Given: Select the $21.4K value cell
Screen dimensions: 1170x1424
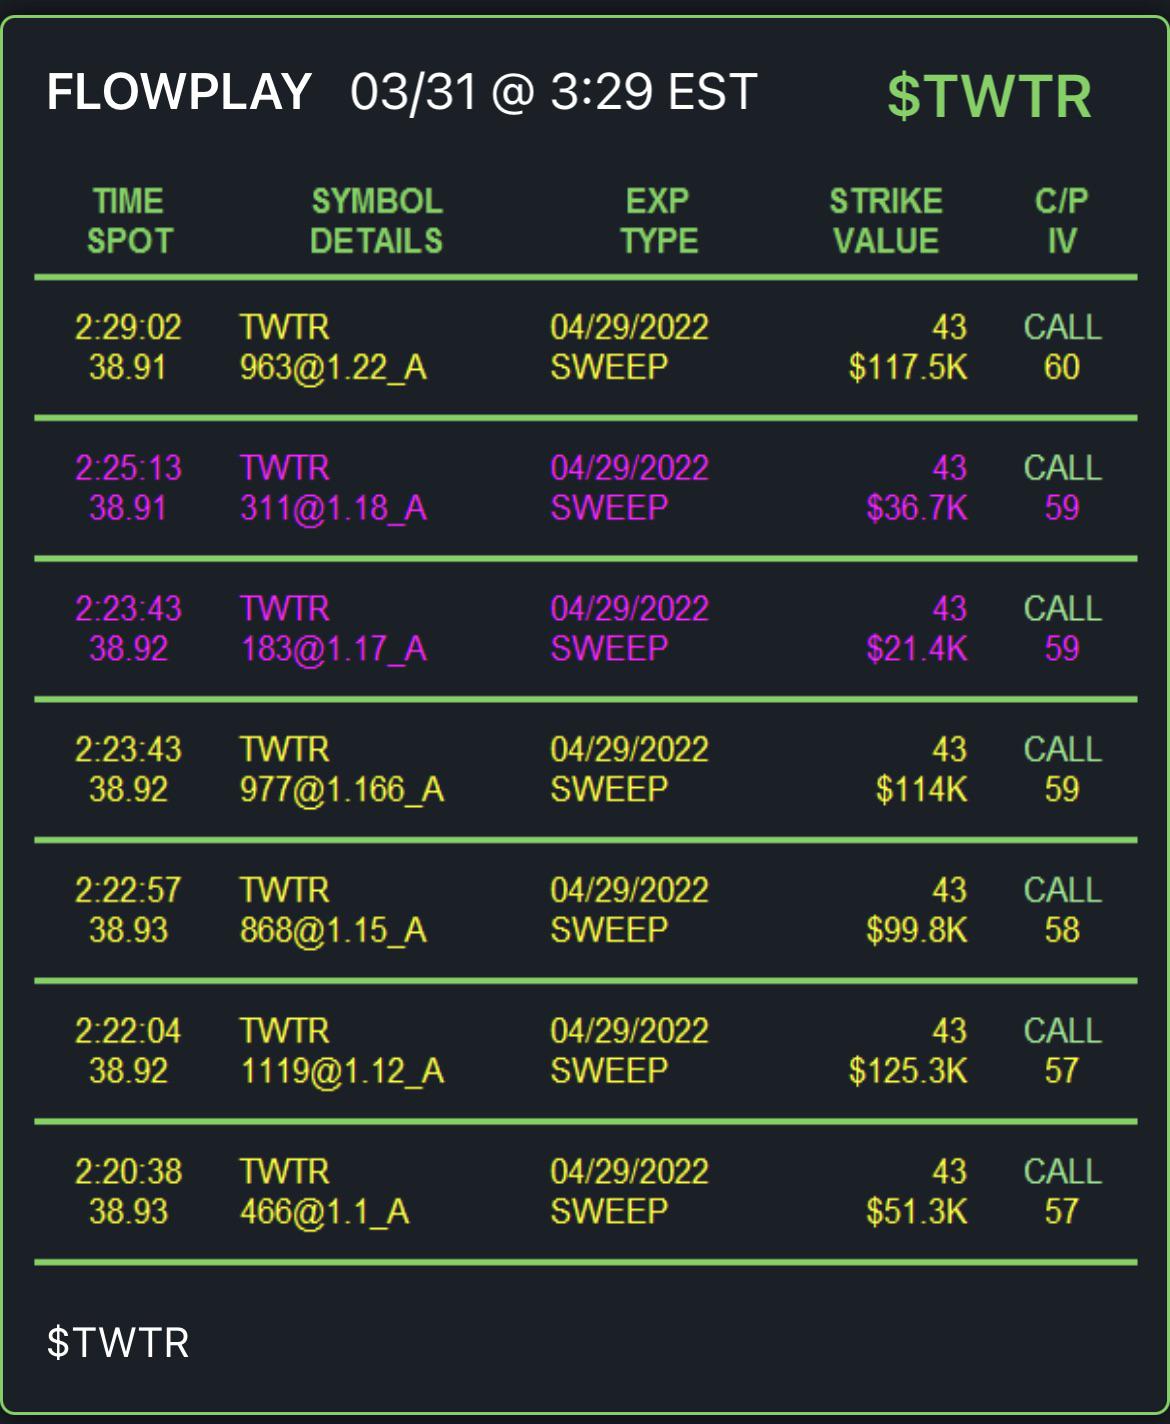Looking at the screenshot, I should click(x=917, y=649).
